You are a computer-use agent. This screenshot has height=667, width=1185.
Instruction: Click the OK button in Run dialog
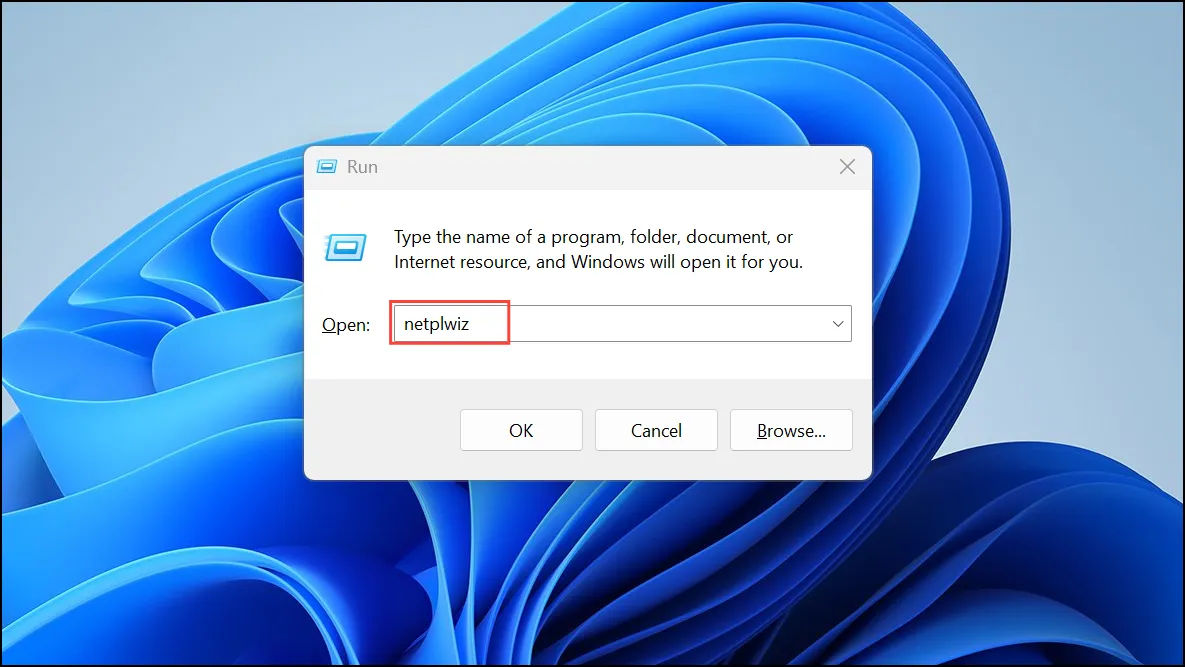(x=521, y=430)
